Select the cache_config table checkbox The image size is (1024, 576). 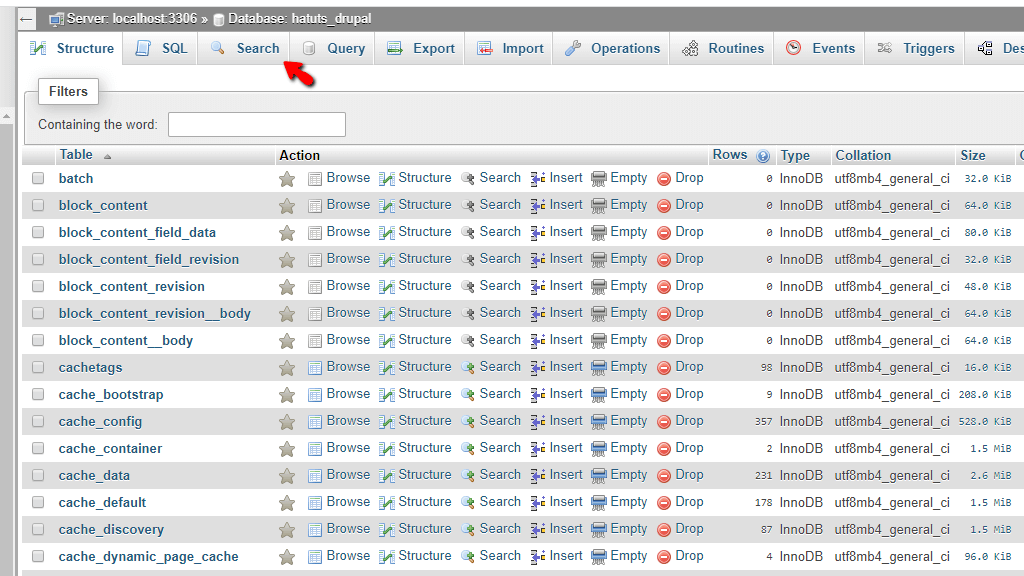[38, 421]
